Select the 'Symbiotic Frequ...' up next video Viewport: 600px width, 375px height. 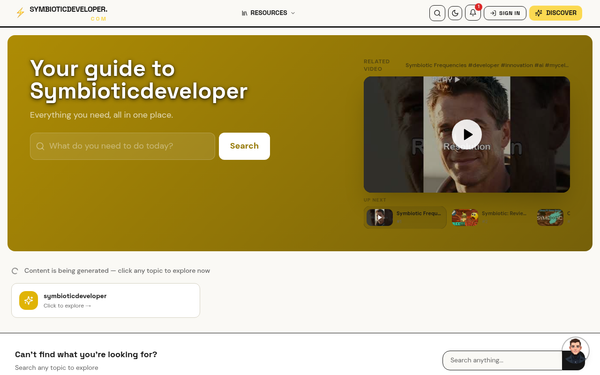[405, 217]
